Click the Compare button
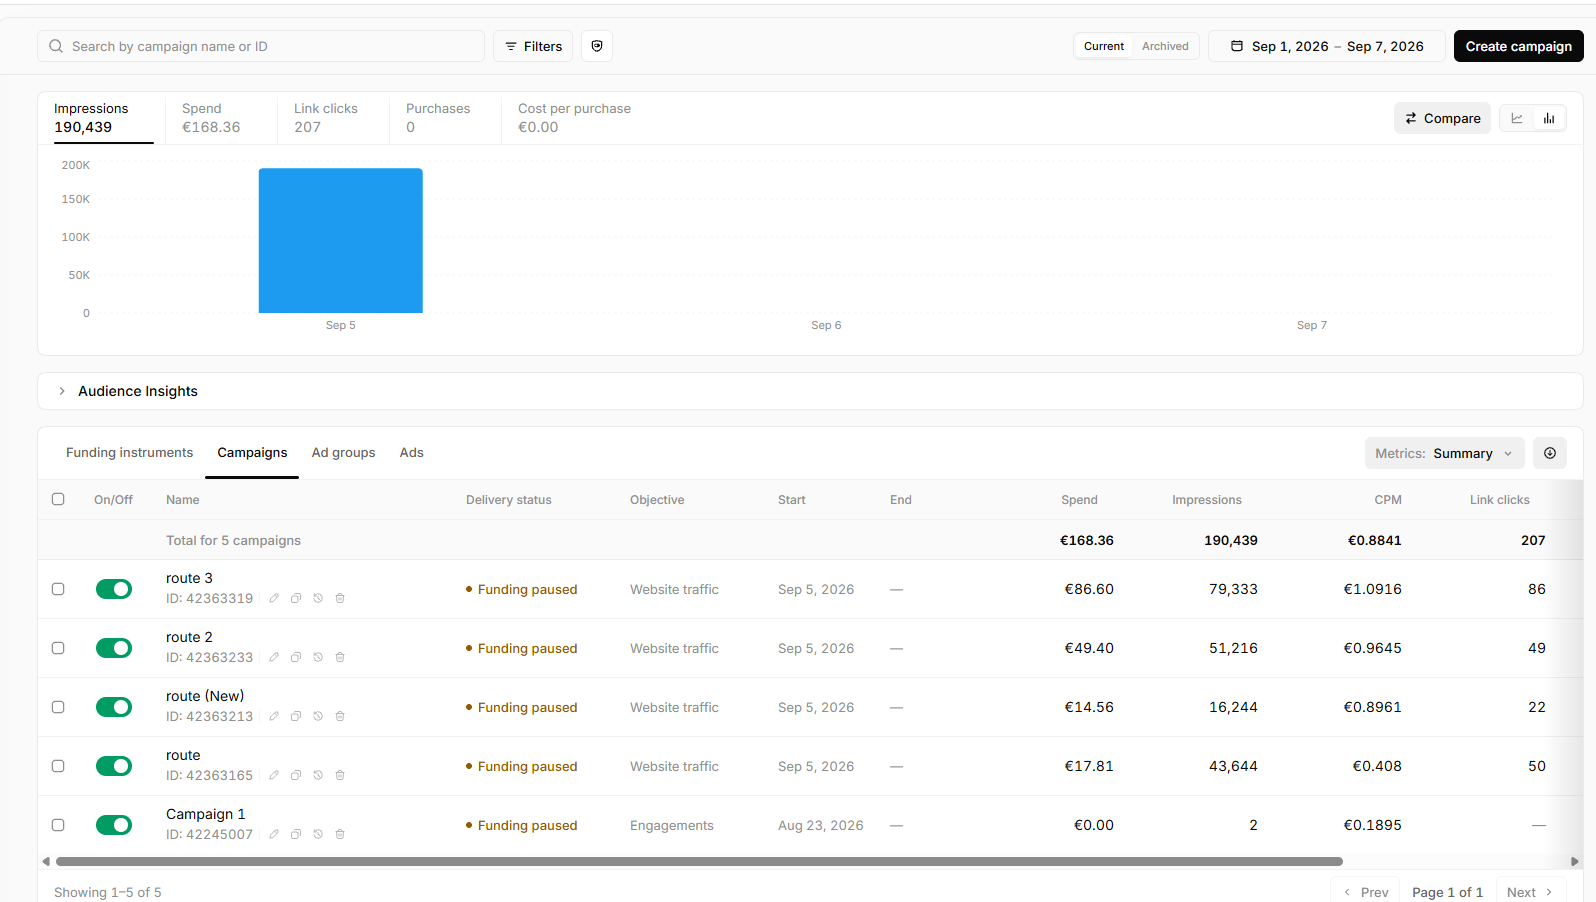 coord(1442,118)
